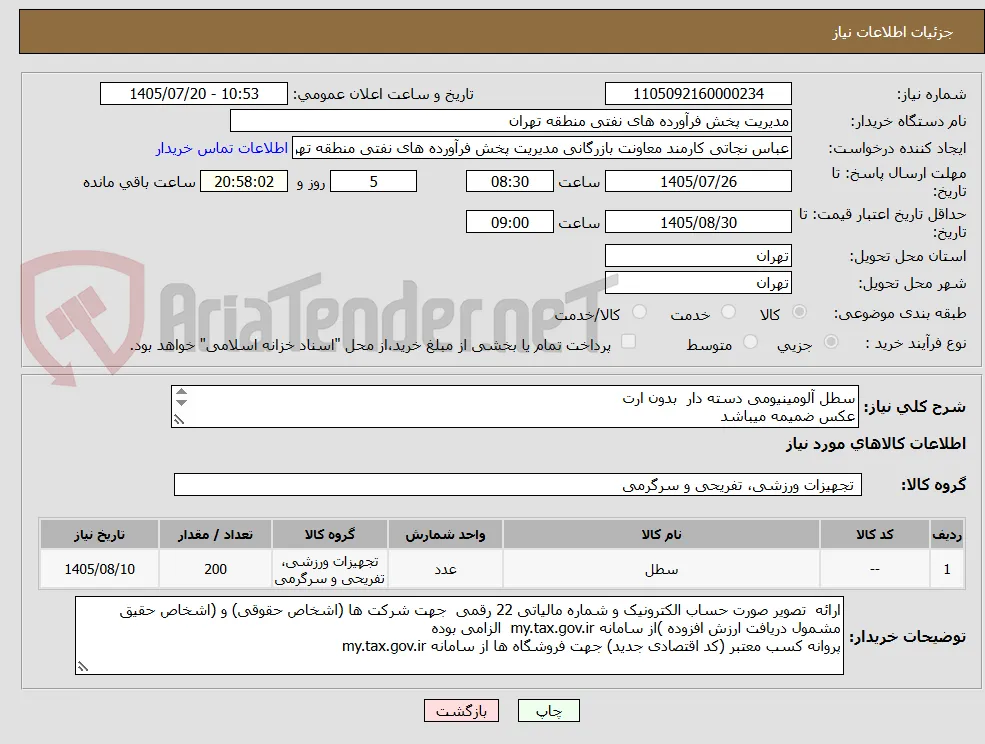Click the item code cell showing --

(874, 569)
